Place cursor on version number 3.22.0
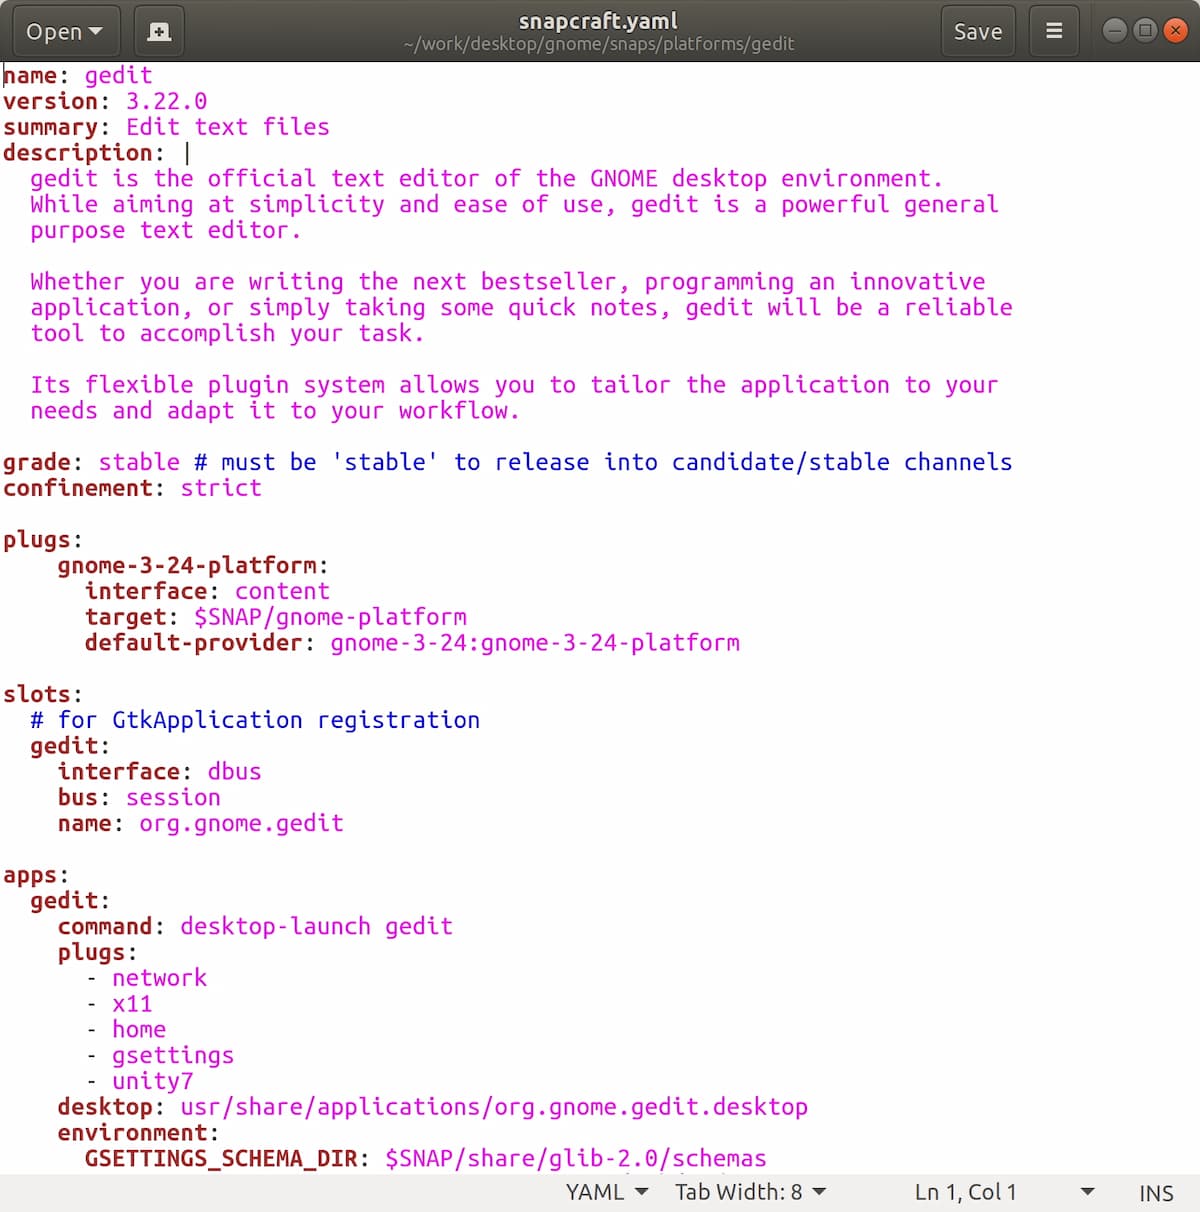Image resolution: width=1200 pixels, height=1212 pixels. click(166, 101)
